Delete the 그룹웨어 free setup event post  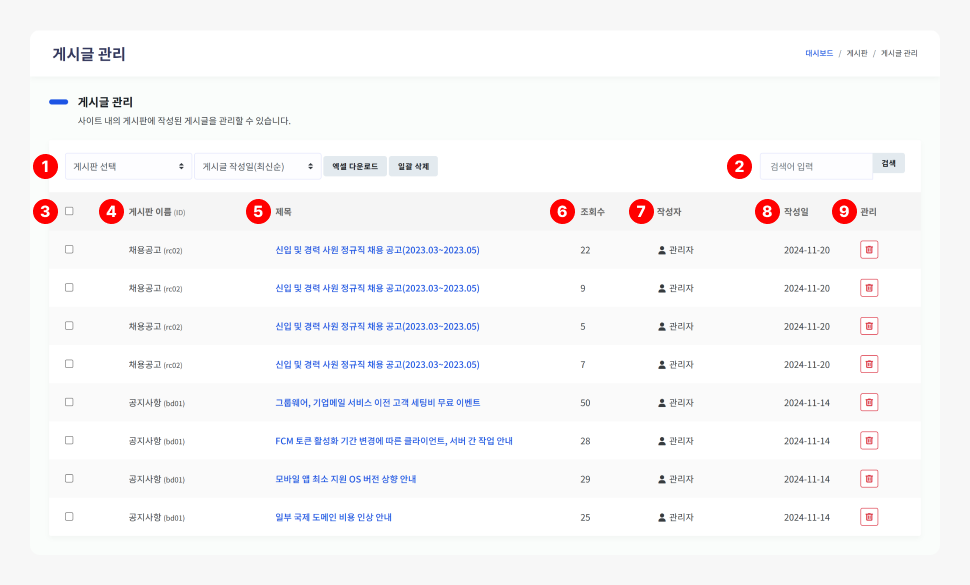click(869, 402)
